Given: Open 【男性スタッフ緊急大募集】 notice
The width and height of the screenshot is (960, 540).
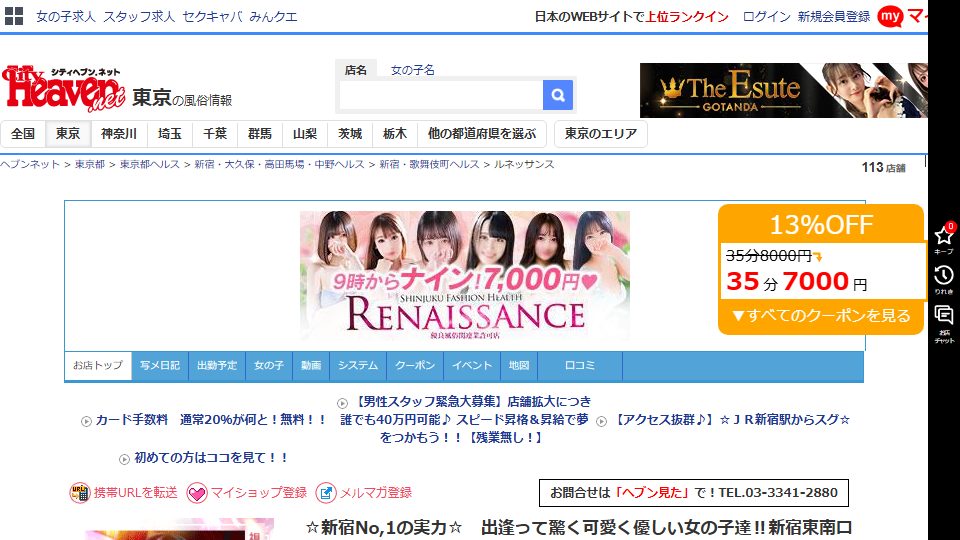Looking at the screenshot, I should pyautogui.click(x=465, y=419).
